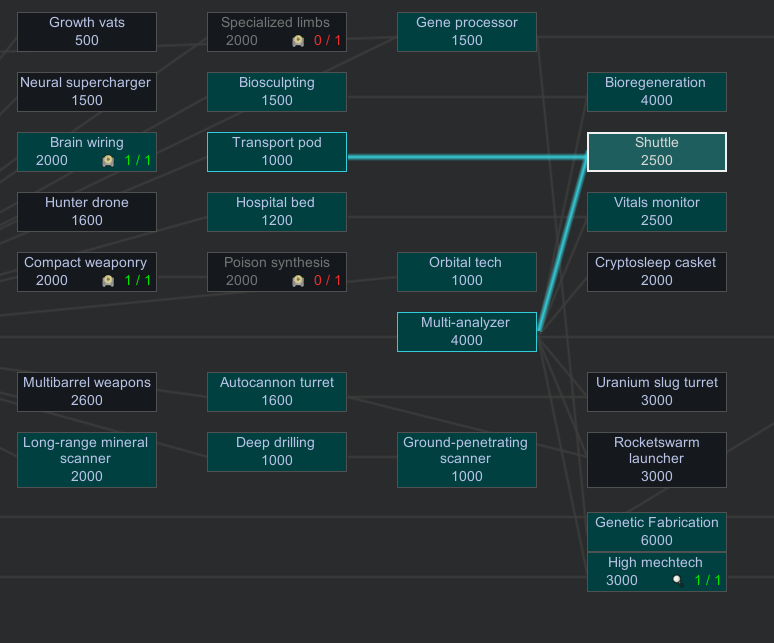Select the Growth vats research node

pos(87,32)
